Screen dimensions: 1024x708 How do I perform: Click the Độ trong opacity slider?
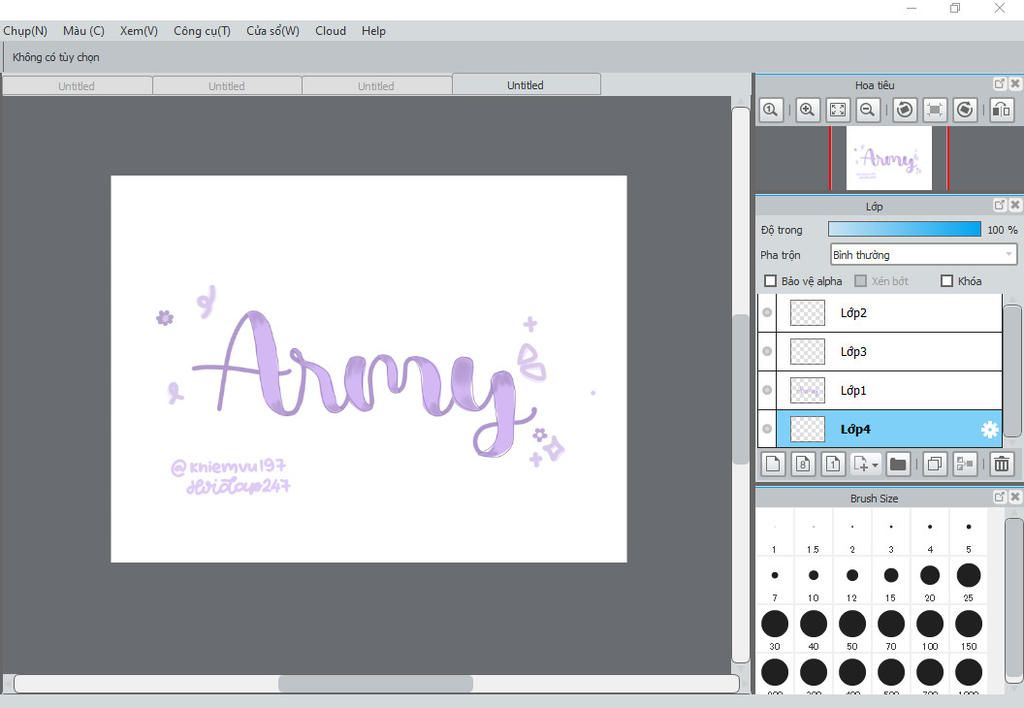[x=904, y=230]
